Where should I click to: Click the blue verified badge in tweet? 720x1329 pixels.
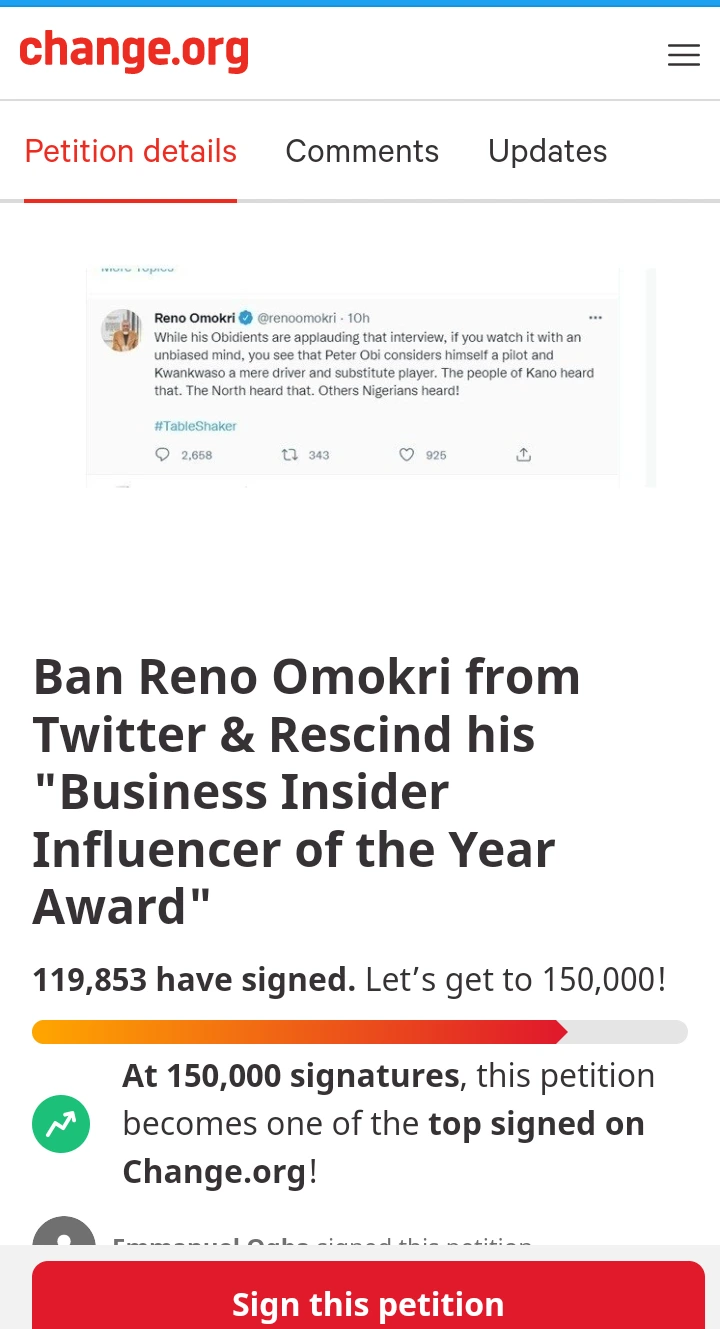tap(245, 318)
